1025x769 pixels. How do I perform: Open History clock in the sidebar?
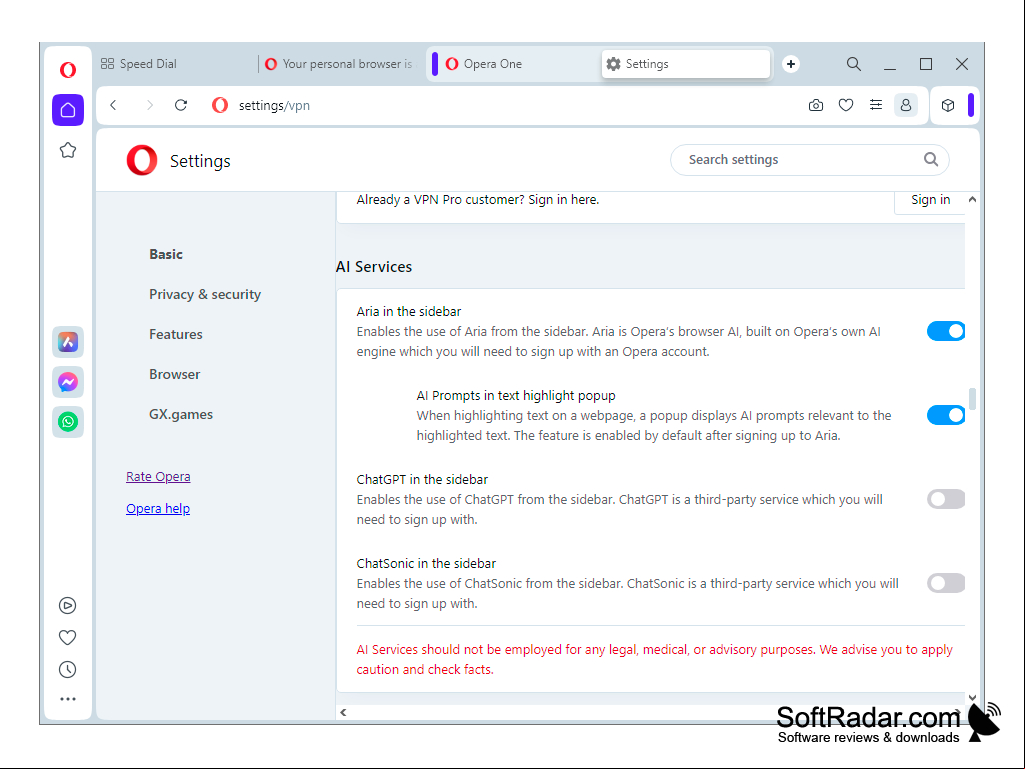click(x=67, y=670)
